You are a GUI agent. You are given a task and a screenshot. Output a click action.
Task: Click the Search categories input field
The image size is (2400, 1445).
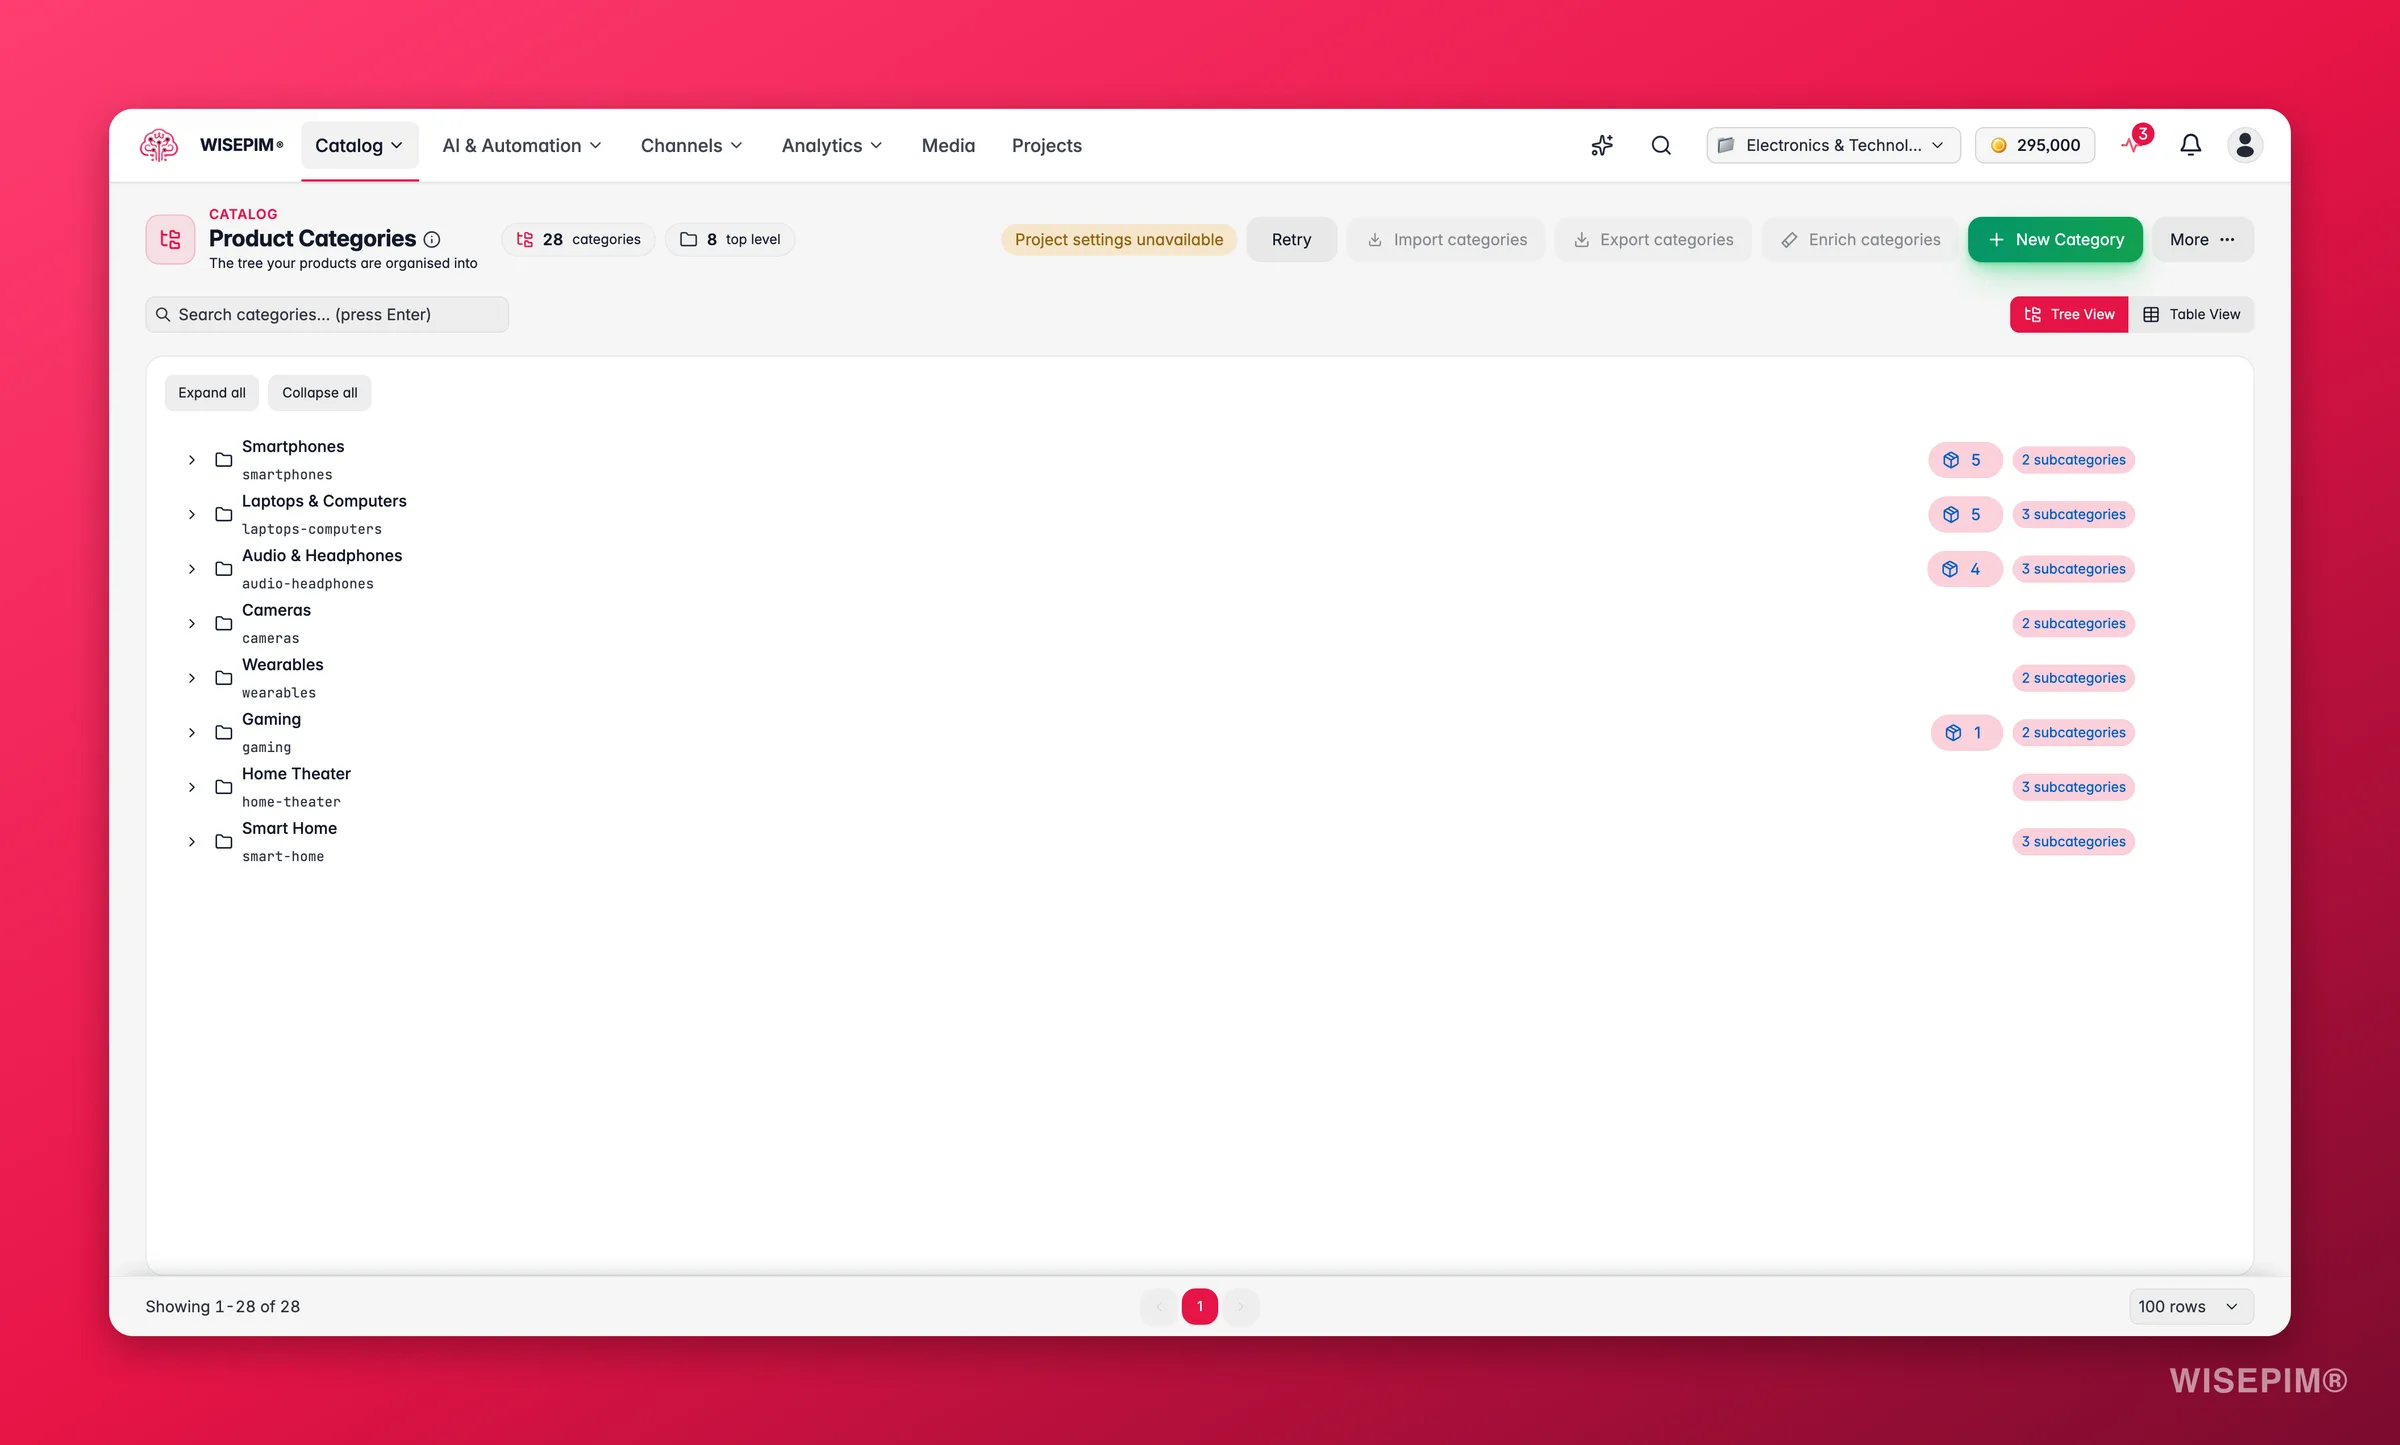coord(327,314)
